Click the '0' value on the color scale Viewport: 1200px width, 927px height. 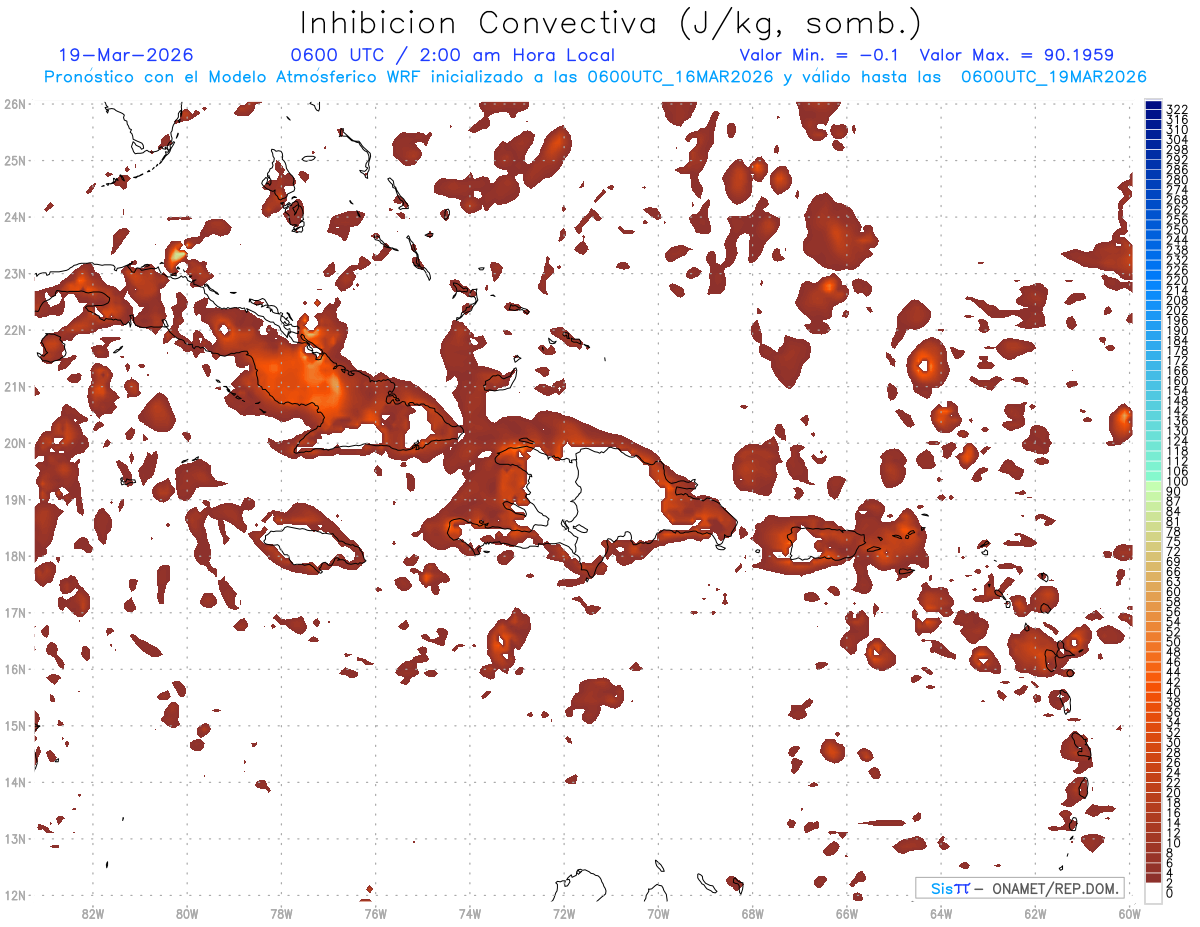(1171, 893)
